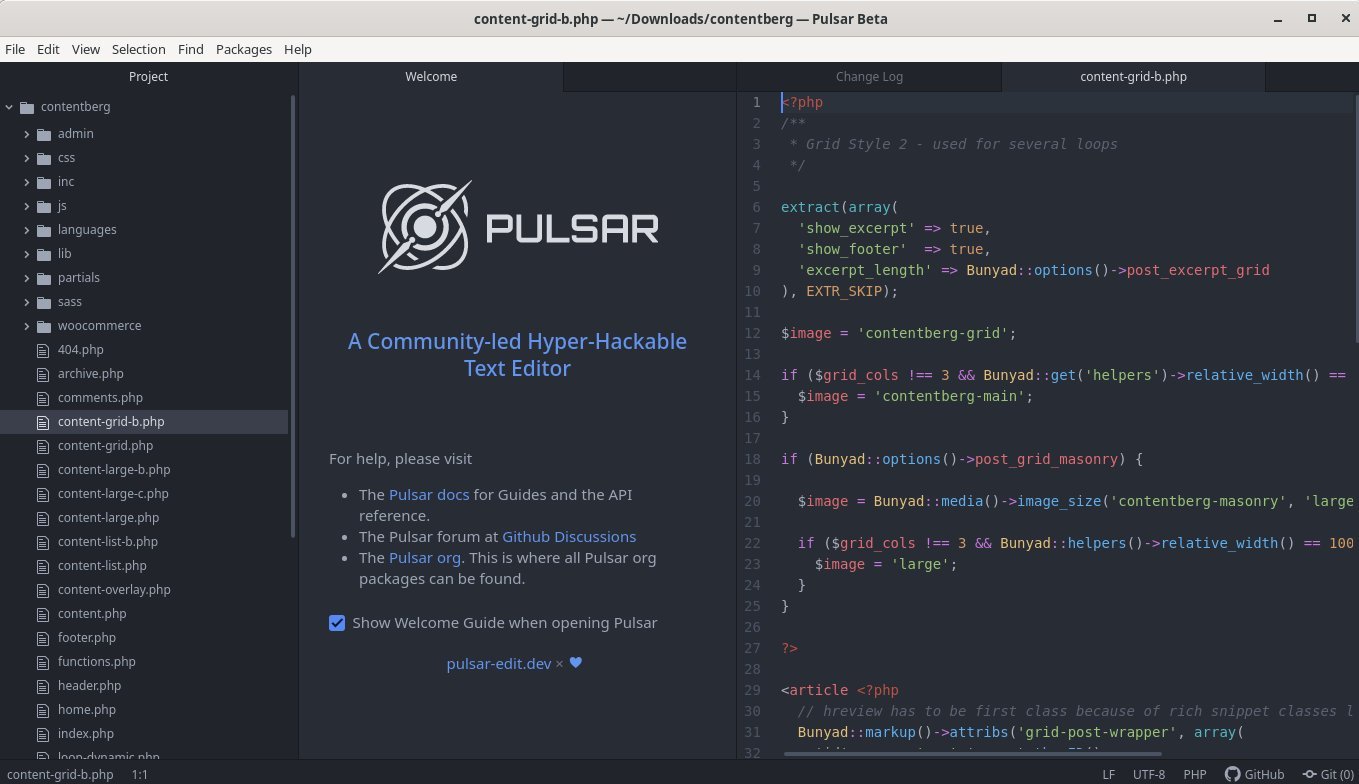Expand the js folder chevron

coord(27,206)
